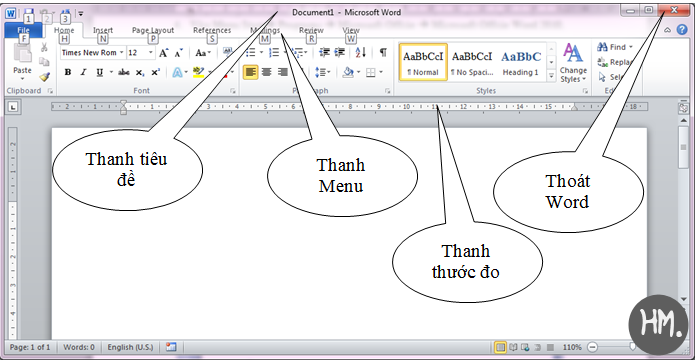
Task: Click Zoom Out minus button near 110%
Action: (593, 347)
